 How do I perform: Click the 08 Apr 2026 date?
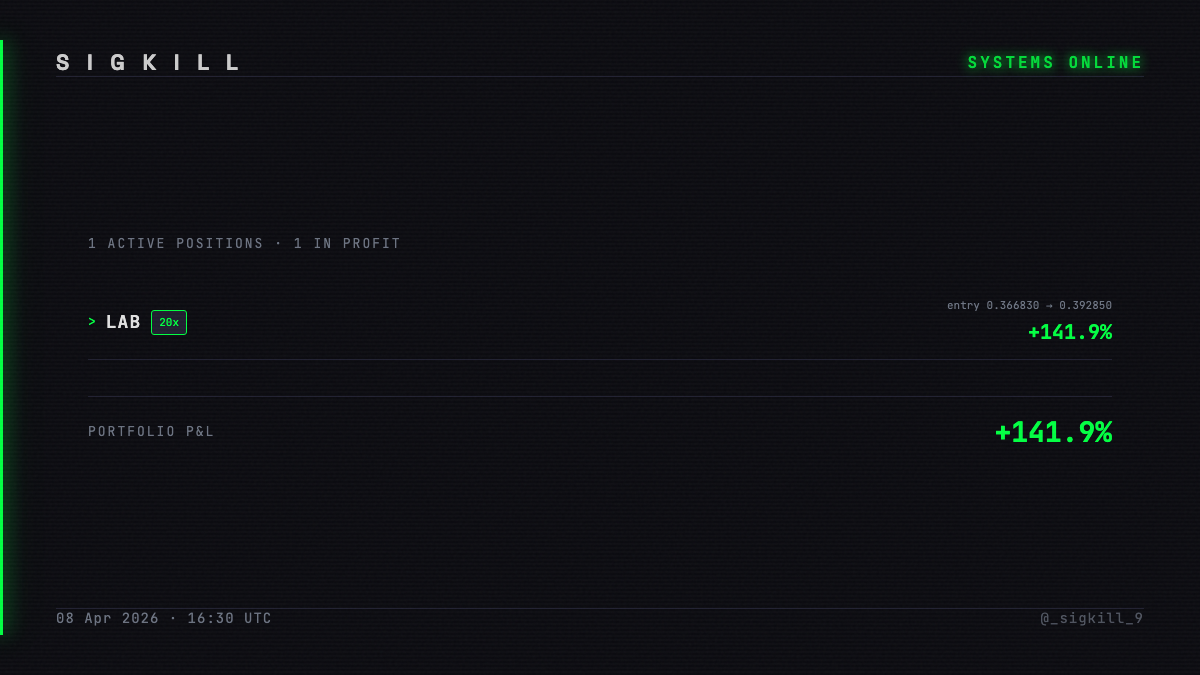[107, 618]
